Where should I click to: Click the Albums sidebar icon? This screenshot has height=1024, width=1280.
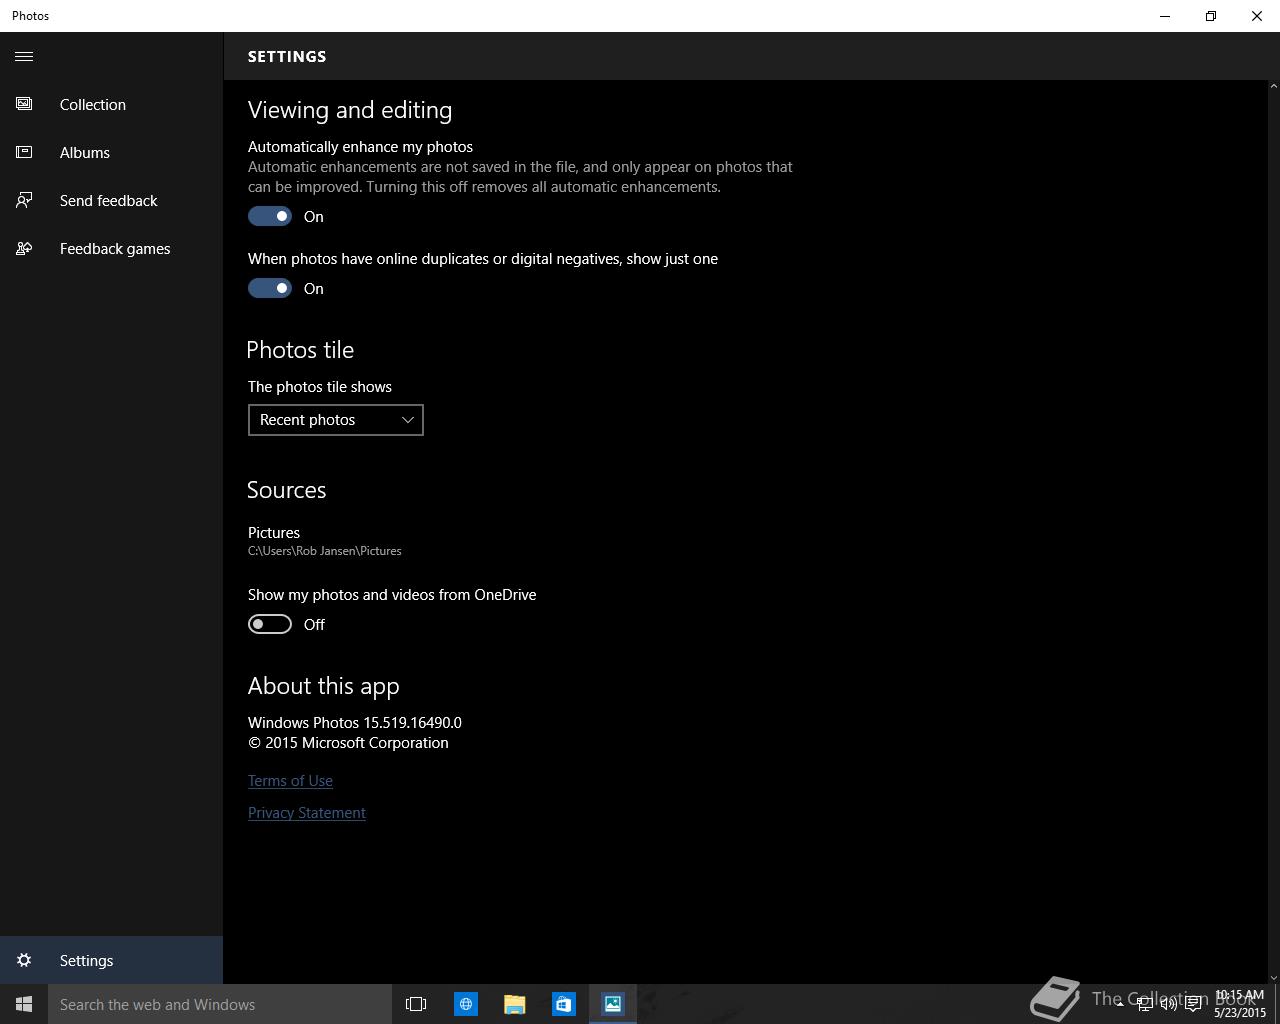click(24, 152)
